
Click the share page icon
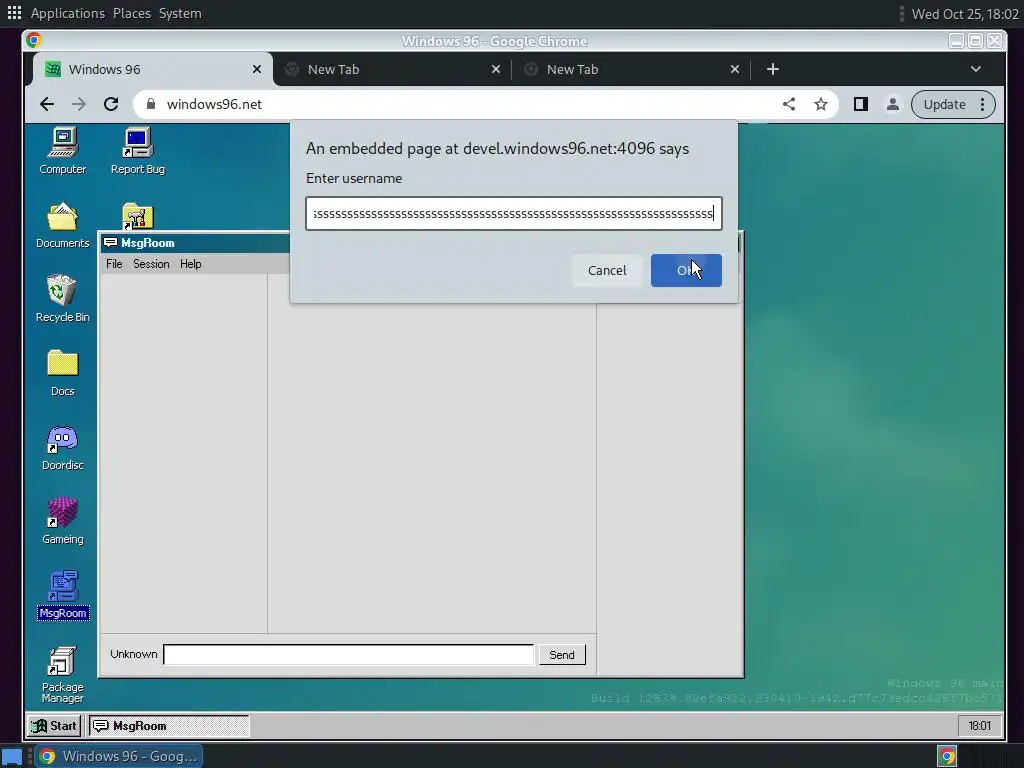789,104
